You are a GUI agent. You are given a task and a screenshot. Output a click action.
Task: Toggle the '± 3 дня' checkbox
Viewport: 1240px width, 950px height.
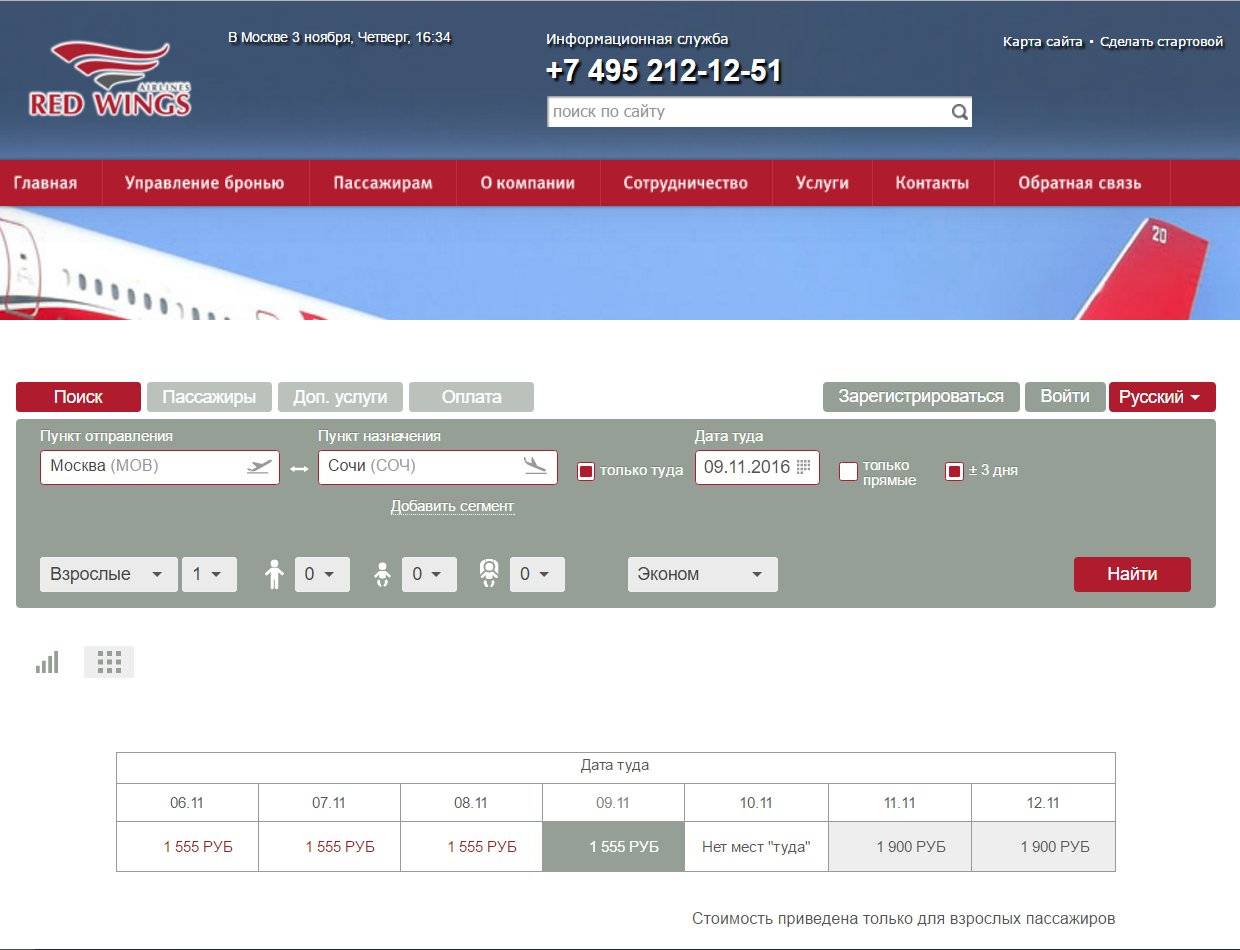(954, 471)
